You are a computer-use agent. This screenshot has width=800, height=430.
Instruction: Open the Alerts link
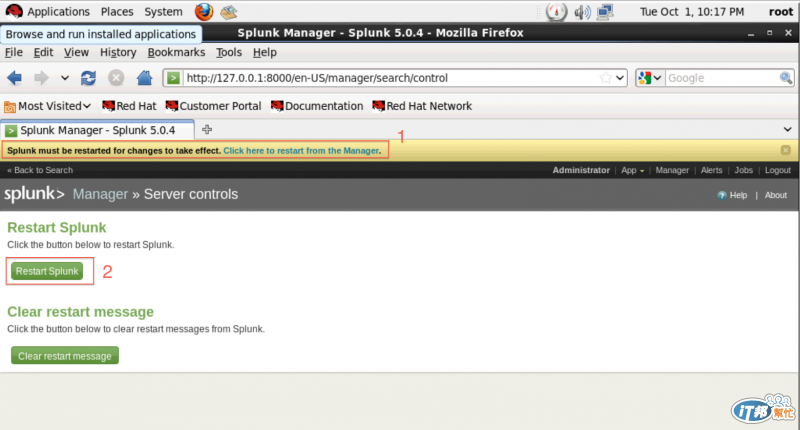pyautogui.click(x=711, y=170)
